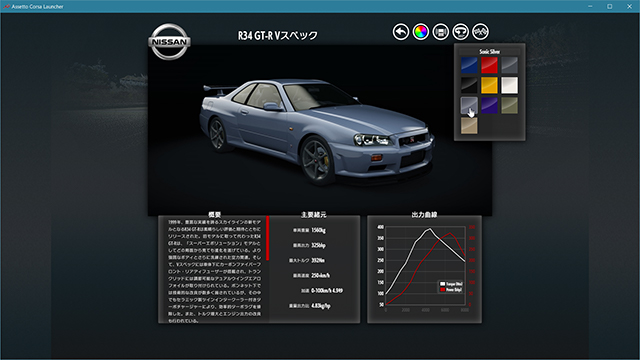The image size is (640, 360).
Task: Go back using the return arrow icon
Action: 401,32
